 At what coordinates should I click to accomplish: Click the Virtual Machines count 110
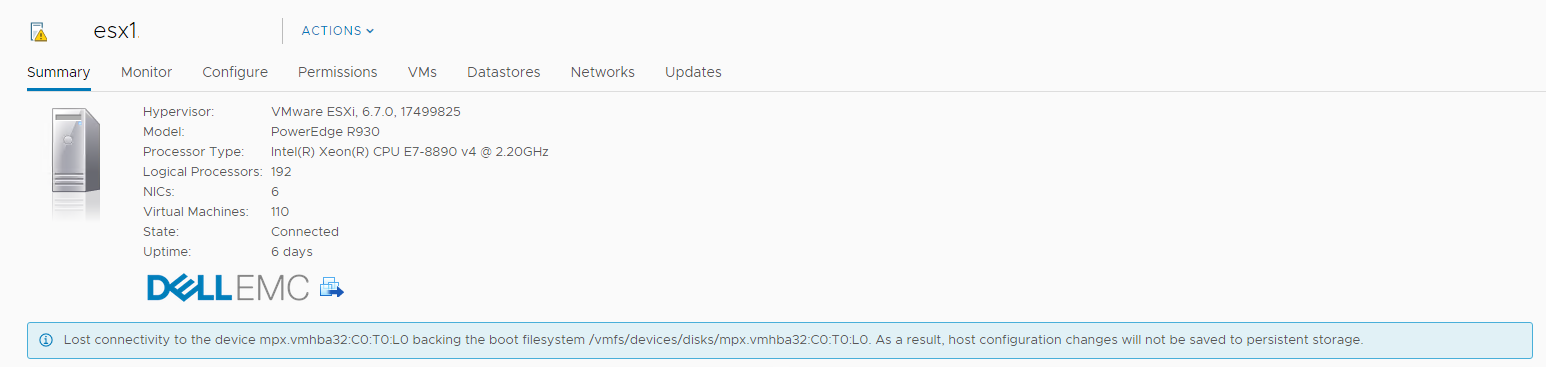(x=280, y=211)
